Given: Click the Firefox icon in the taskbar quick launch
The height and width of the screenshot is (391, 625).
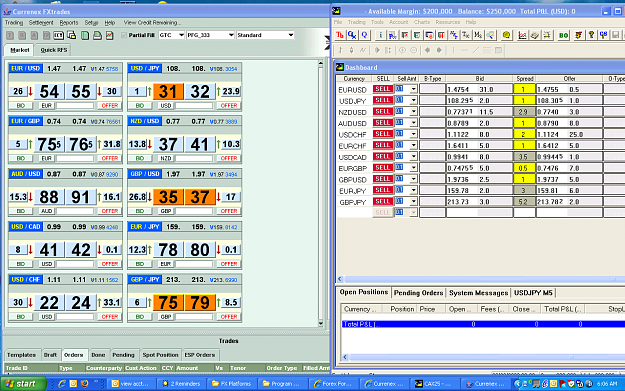Looking at the screenshot, I should [x=85, y=383].
